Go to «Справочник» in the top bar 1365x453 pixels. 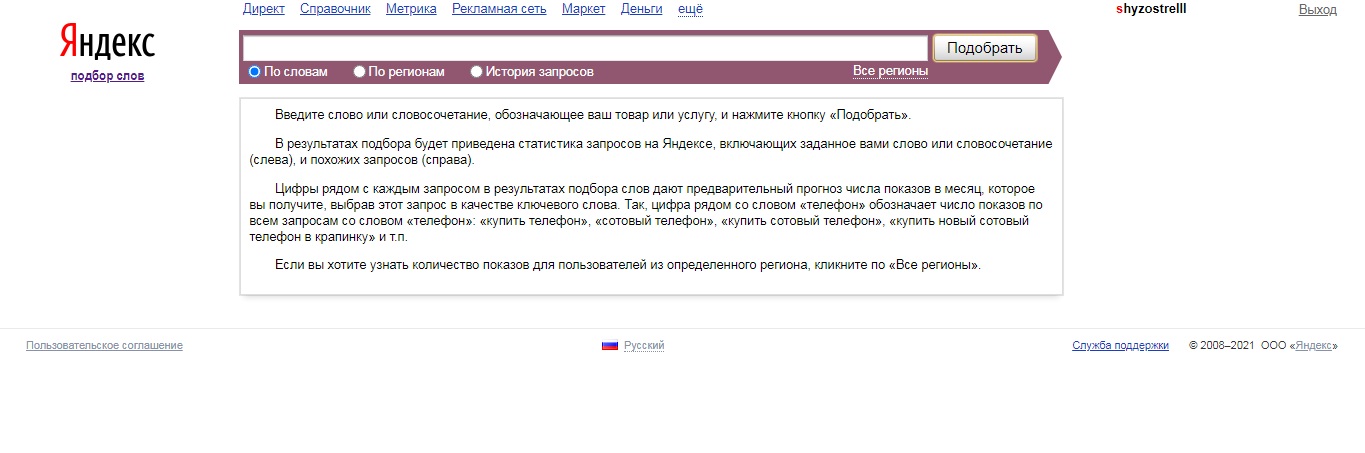(x=335, y=9)
